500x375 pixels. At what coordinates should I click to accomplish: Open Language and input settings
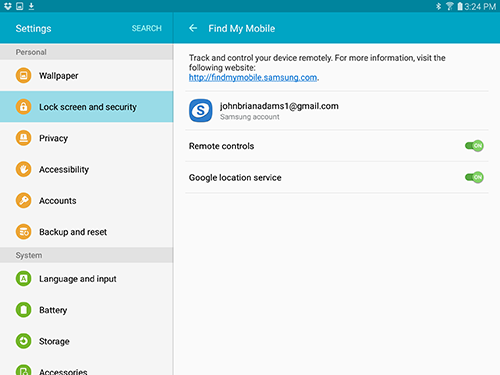(87, 279)
